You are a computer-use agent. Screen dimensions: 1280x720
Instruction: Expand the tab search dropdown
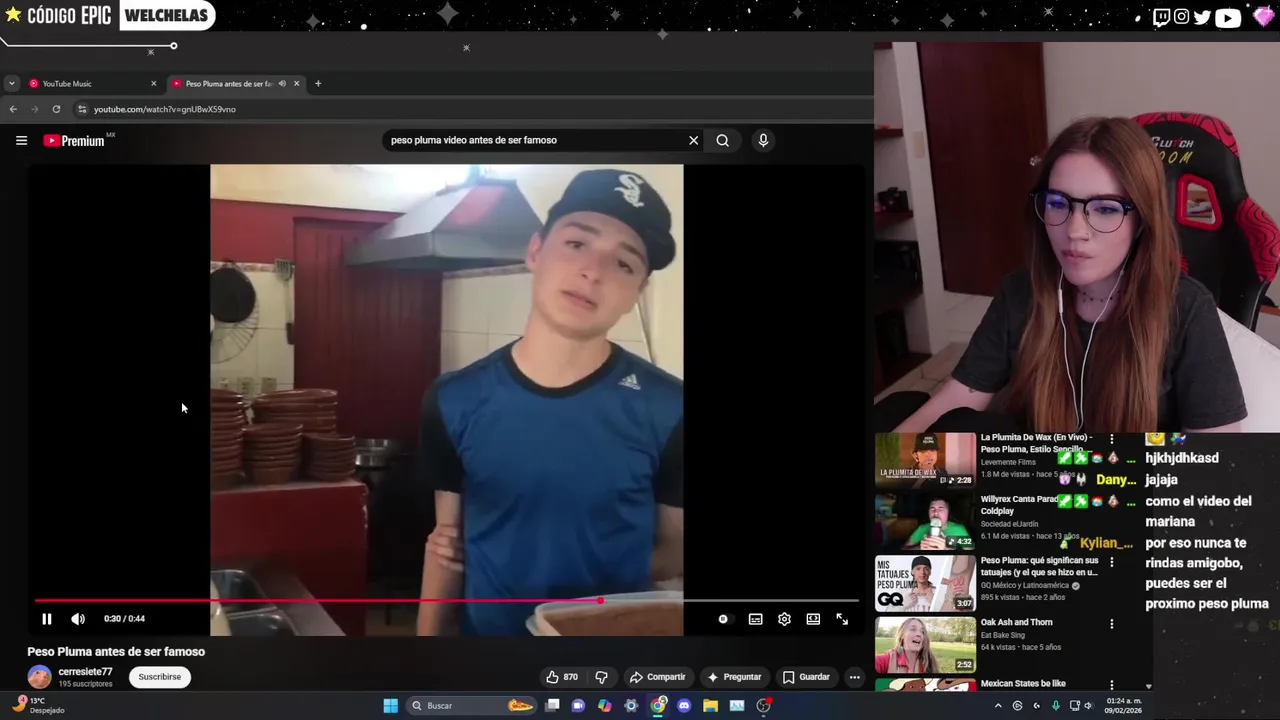coord(11,84)
